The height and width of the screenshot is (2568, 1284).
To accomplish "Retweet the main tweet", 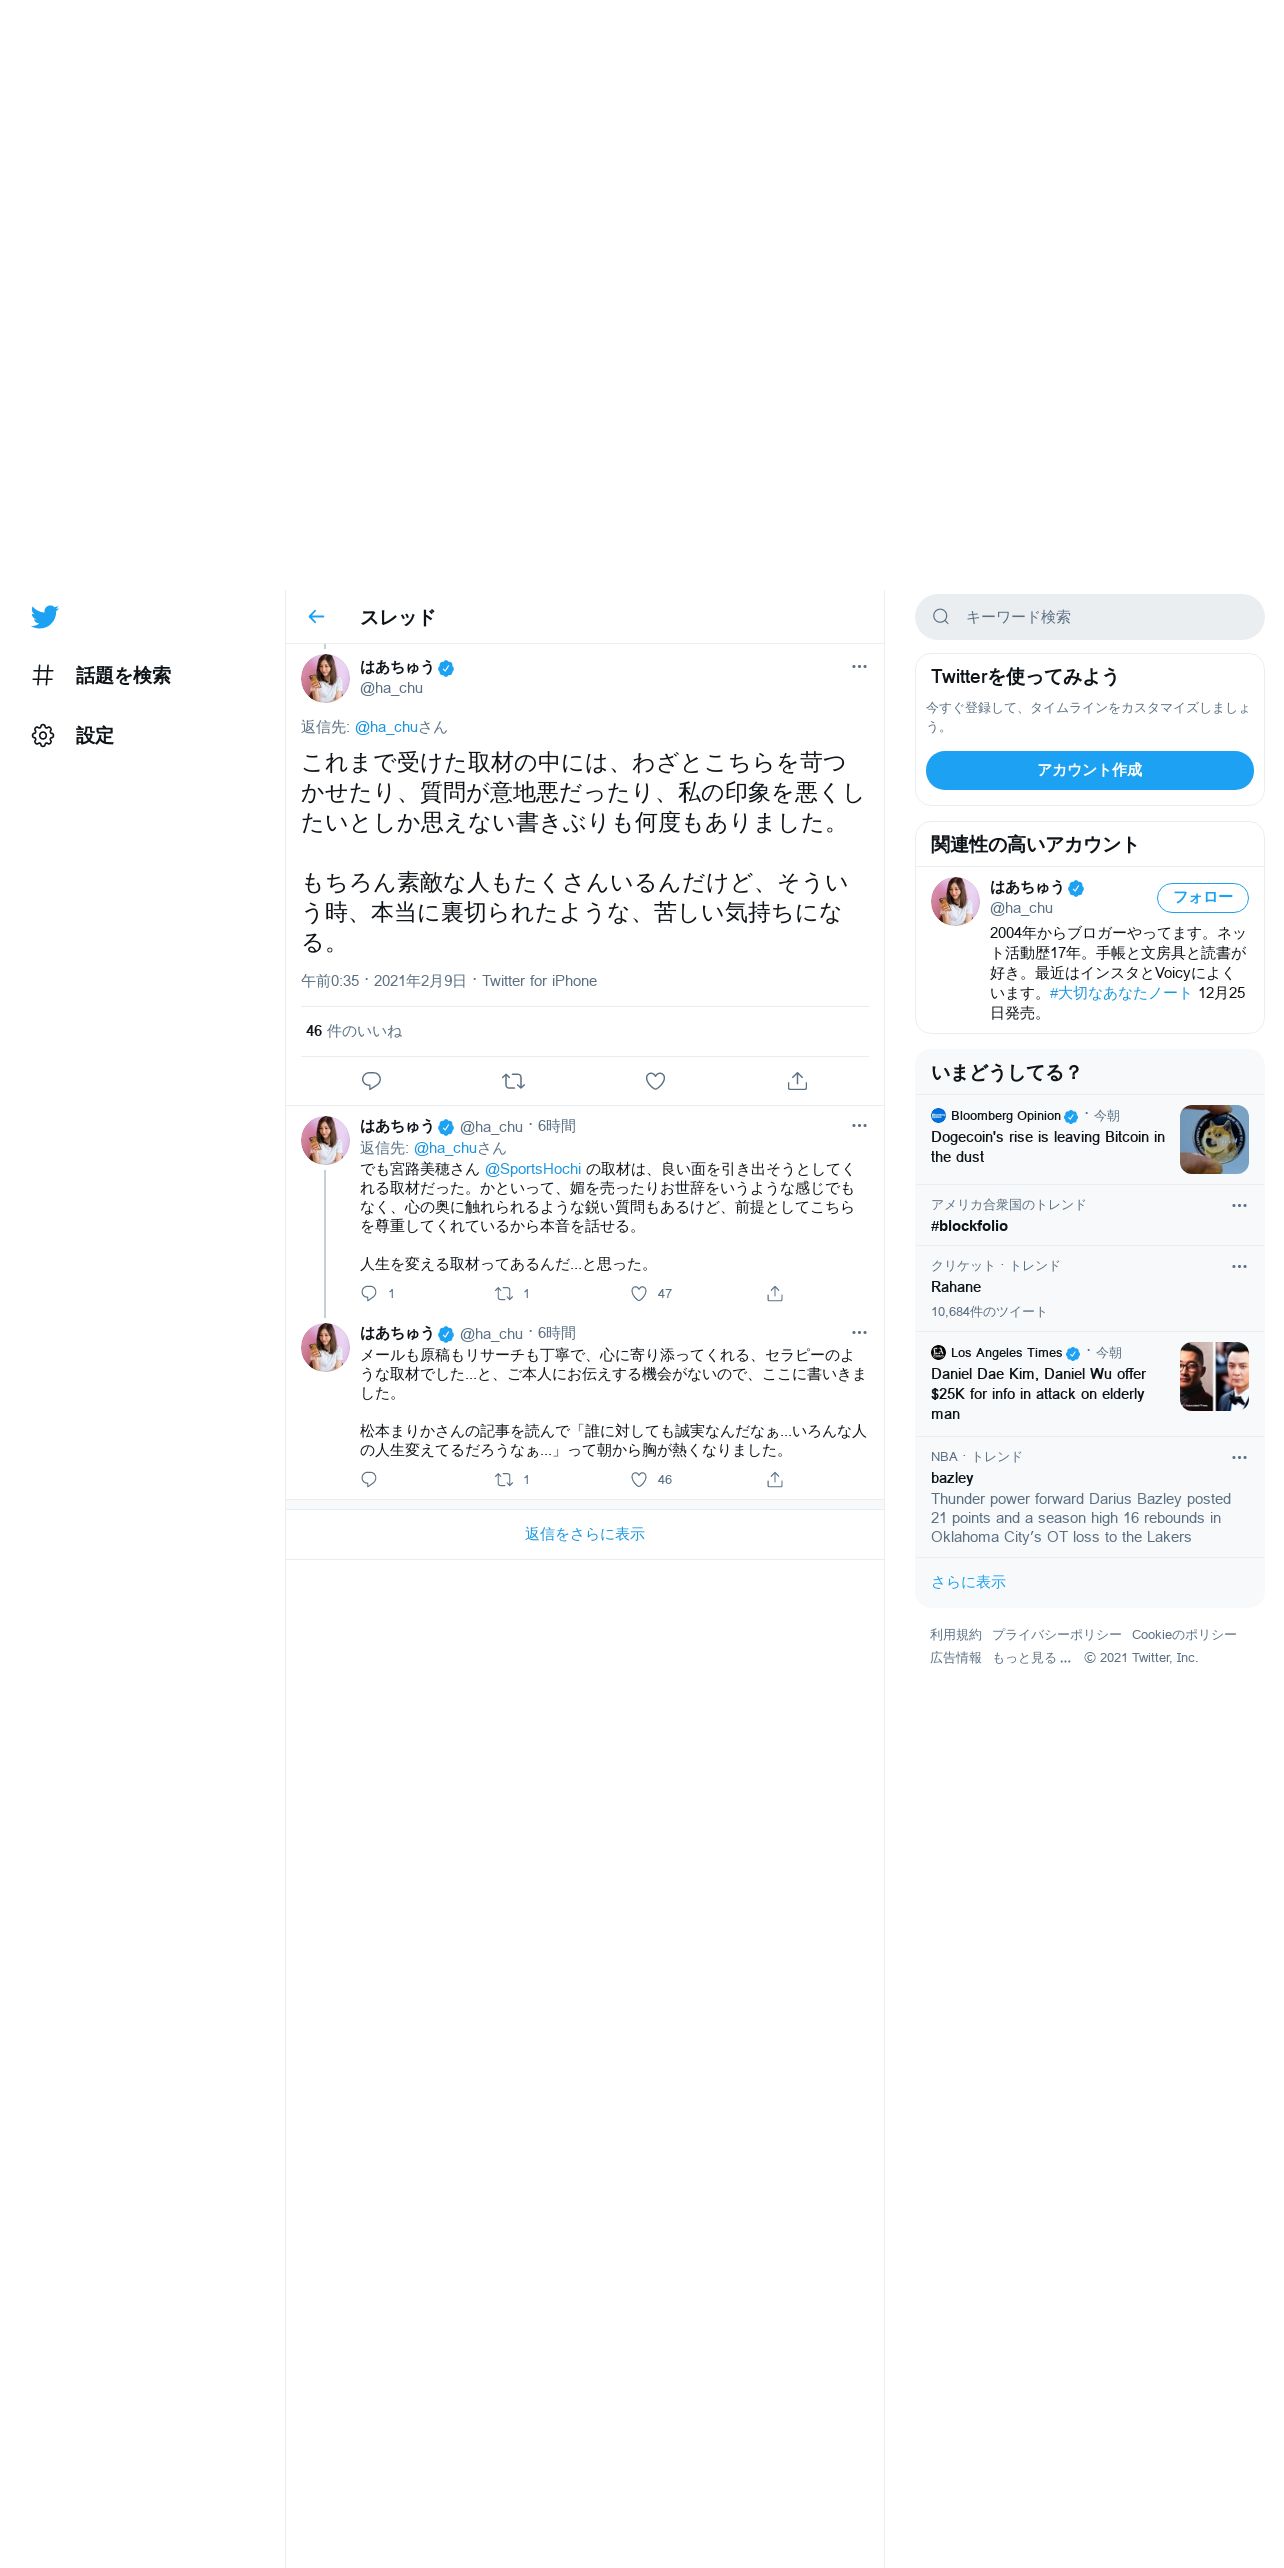I will [513, 1081].
